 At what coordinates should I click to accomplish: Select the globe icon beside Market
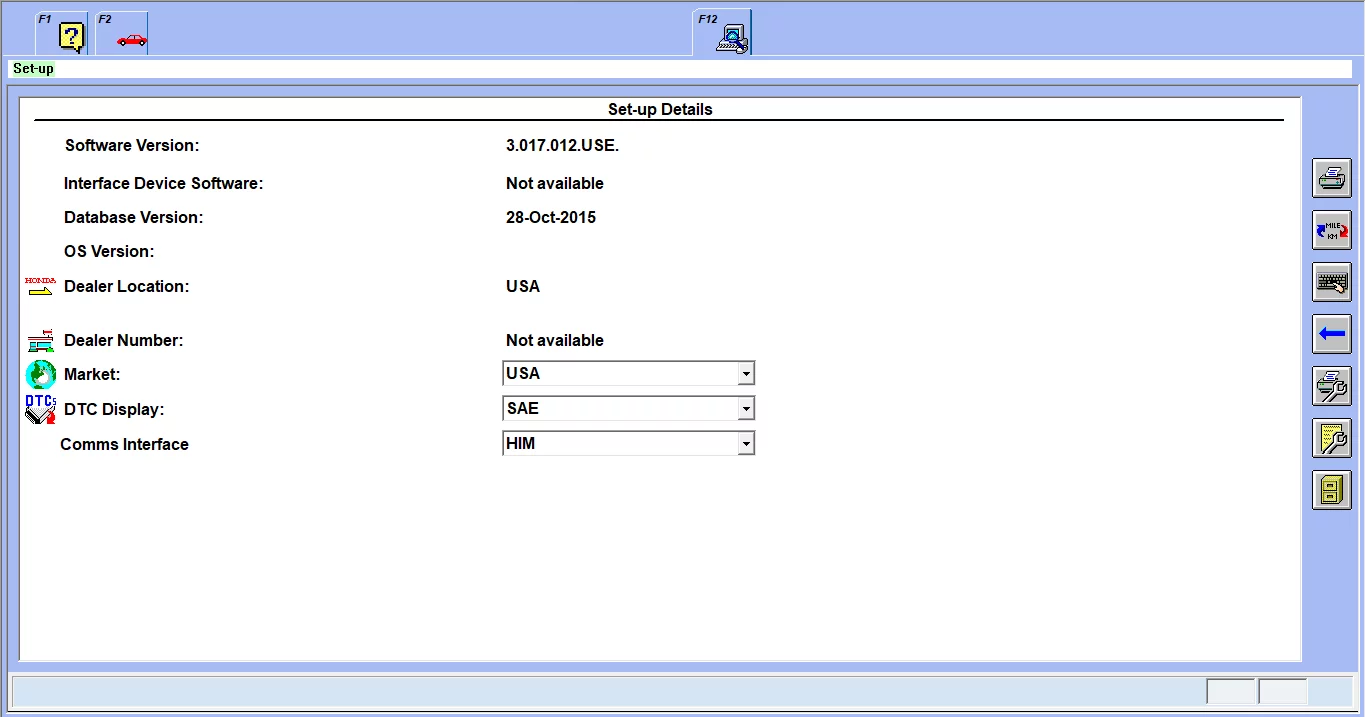pyautogui.click(x=39, y=374)
